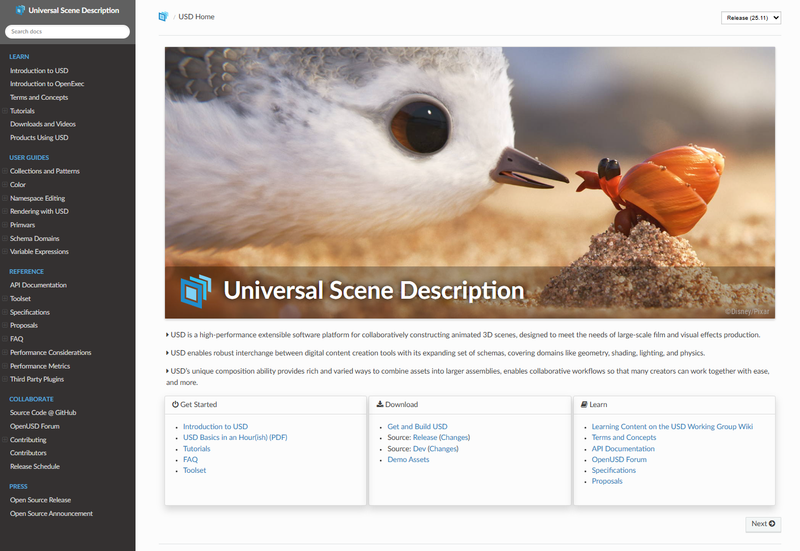This screenshot has height=551, width=800.
Task: Expand the Rendering with USD sidebar section
Action: 5,212
